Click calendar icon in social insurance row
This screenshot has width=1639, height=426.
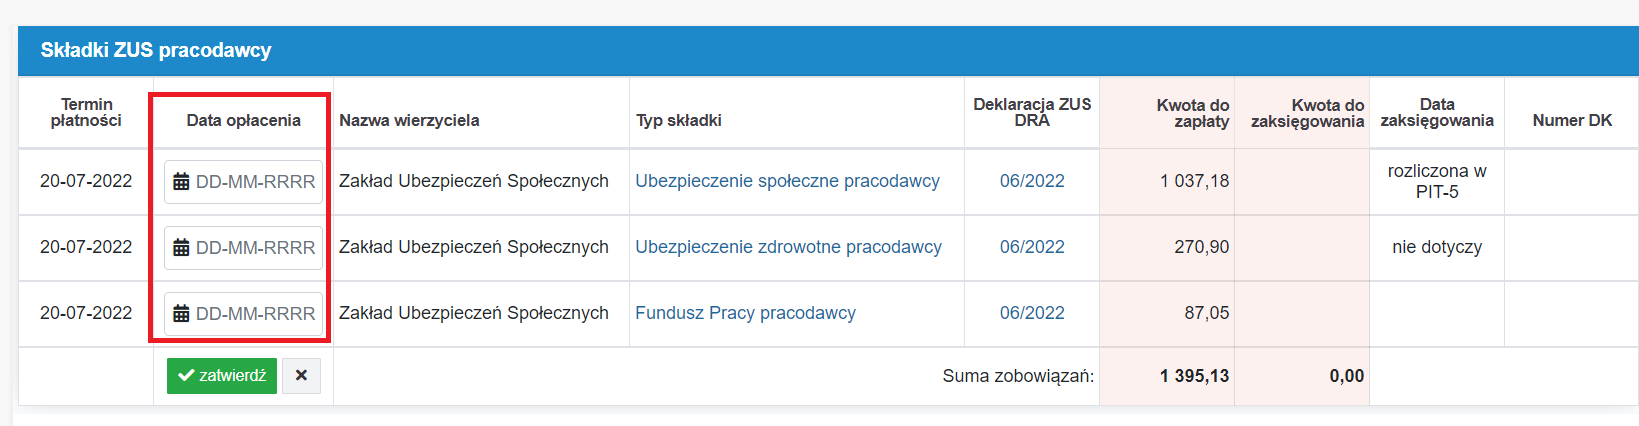pos(181,182)
